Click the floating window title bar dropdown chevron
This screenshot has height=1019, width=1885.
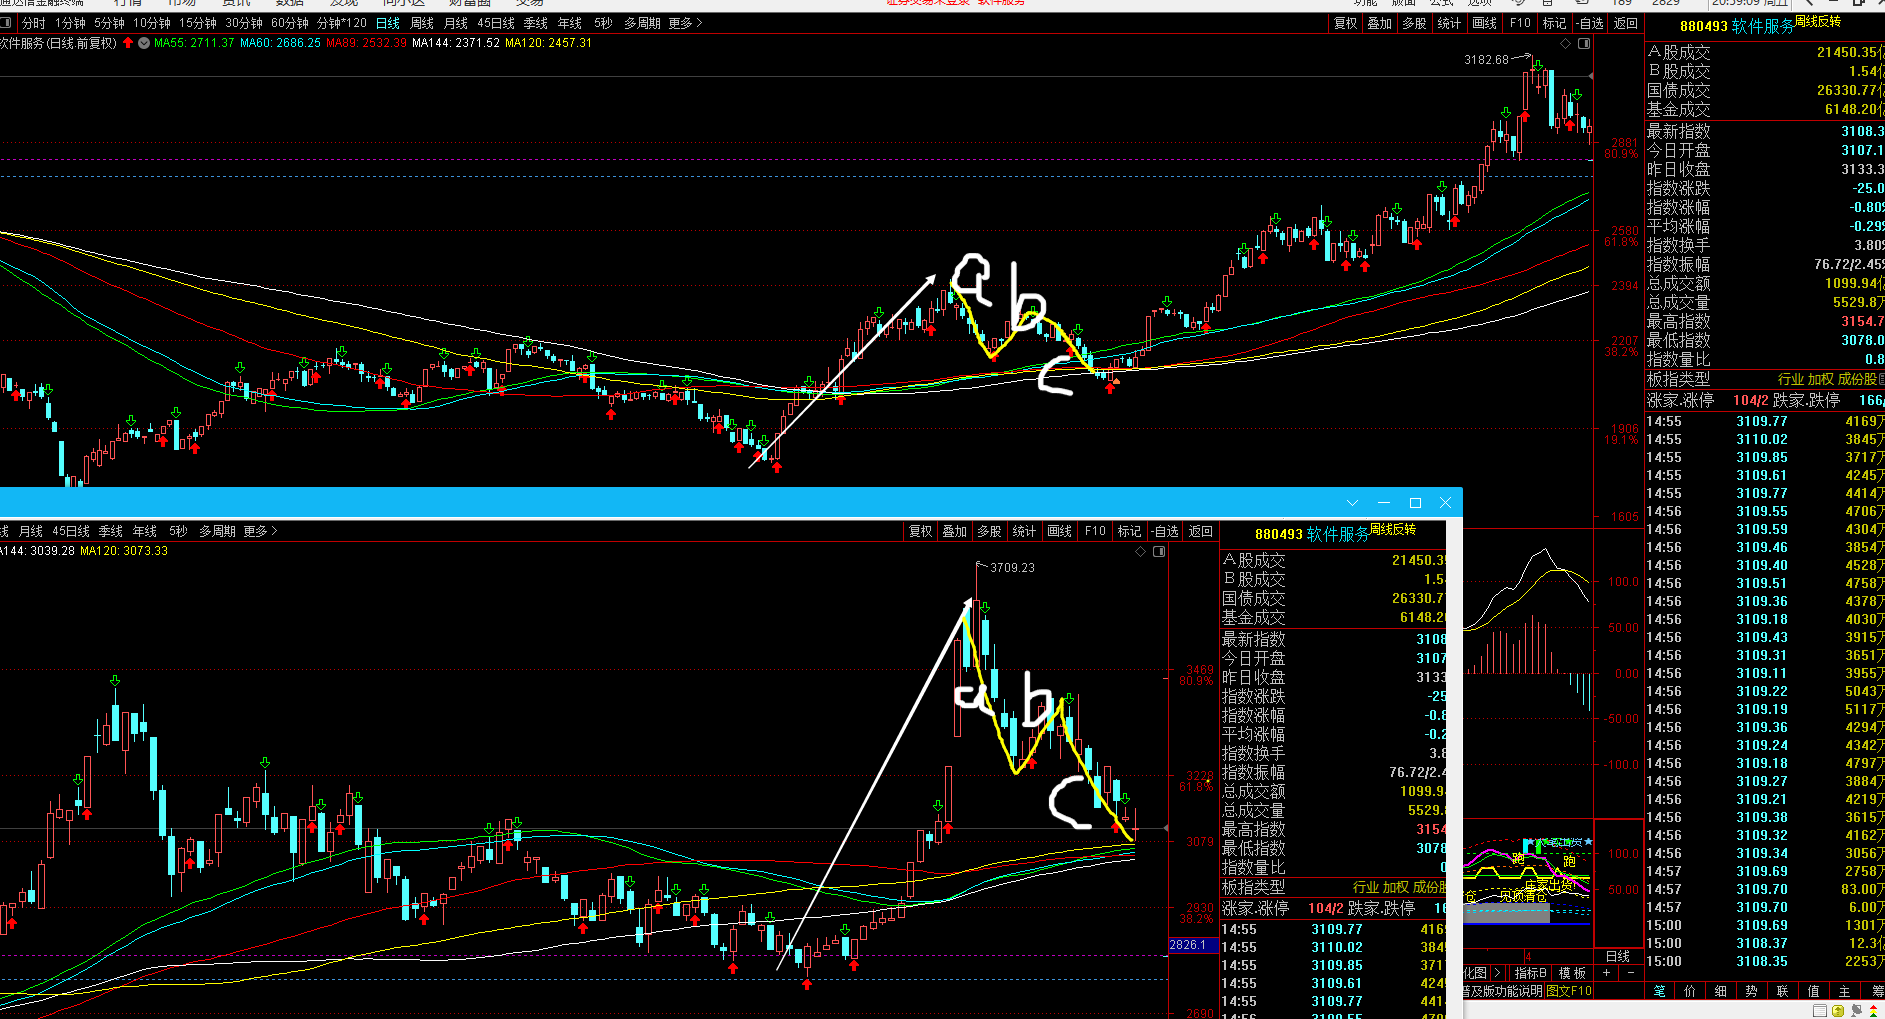[x=1352, y=502]
